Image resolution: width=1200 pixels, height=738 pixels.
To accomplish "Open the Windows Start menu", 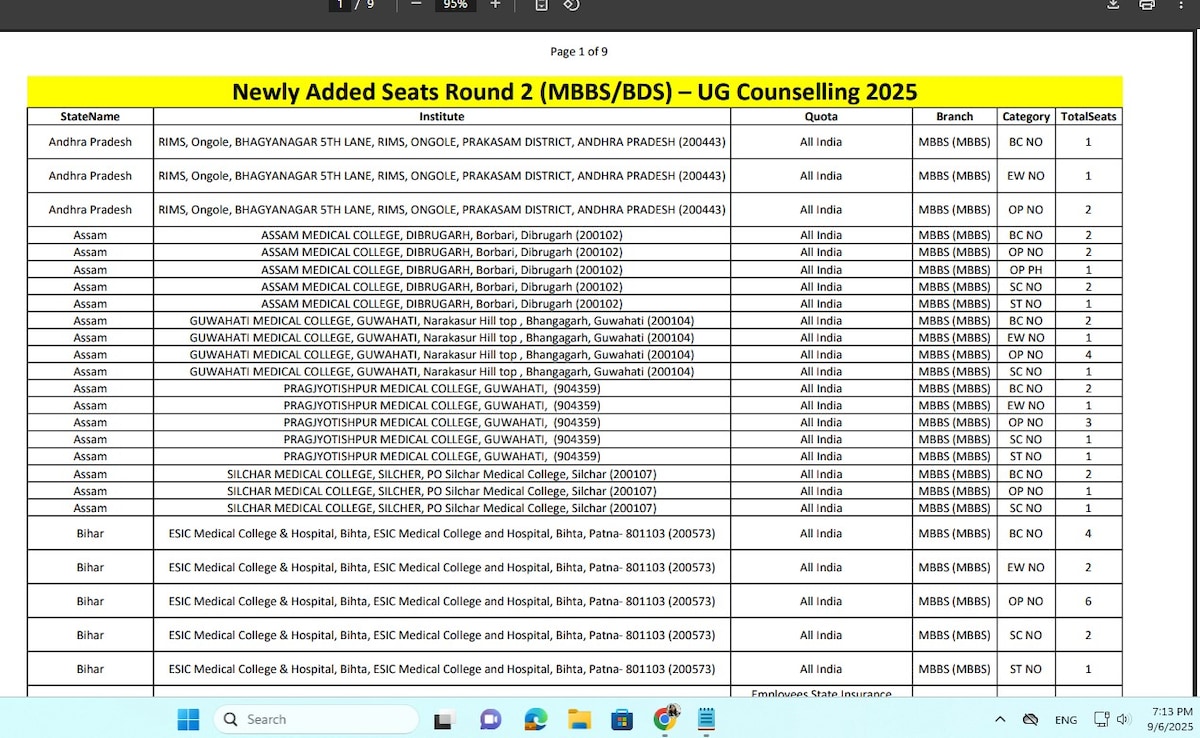I will click(x=188, y=719).
